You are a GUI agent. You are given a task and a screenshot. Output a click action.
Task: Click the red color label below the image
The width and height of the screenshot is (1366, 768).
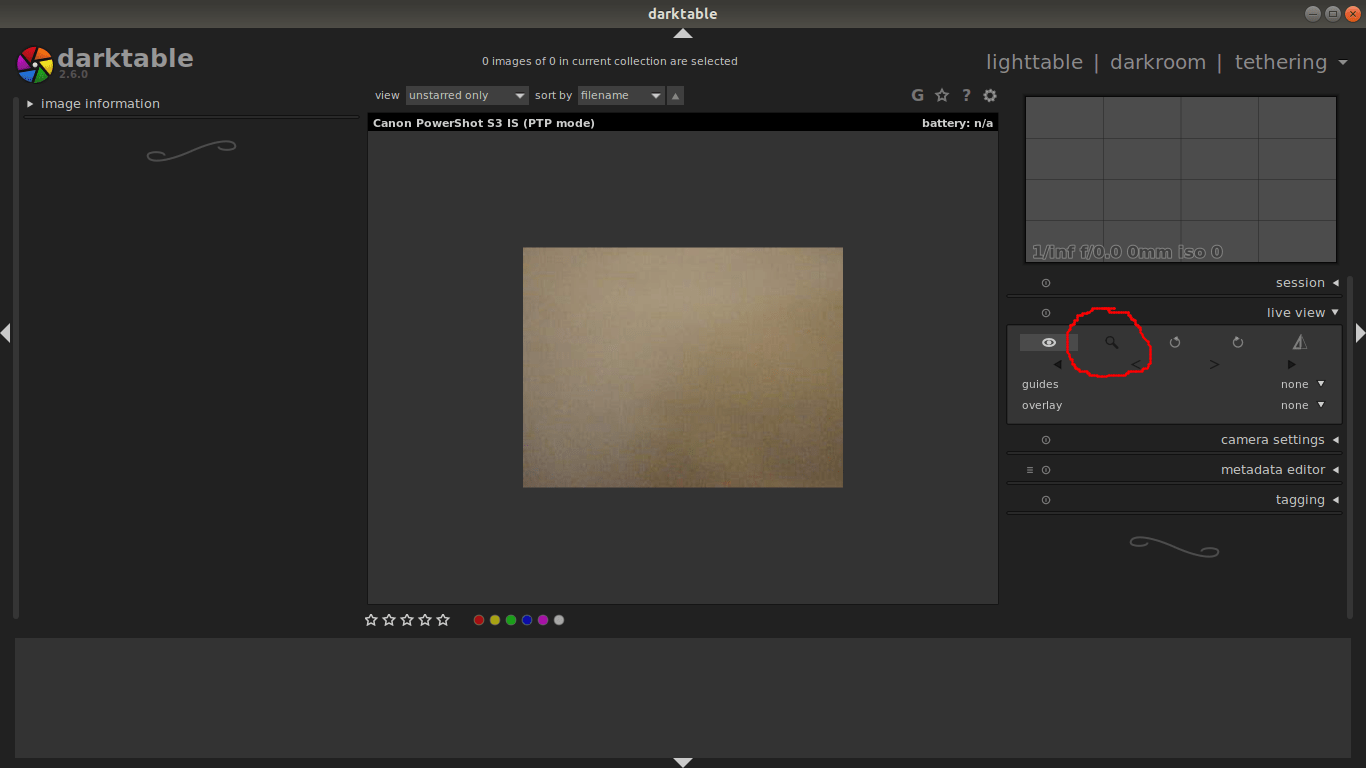click(x=479, y=619)
